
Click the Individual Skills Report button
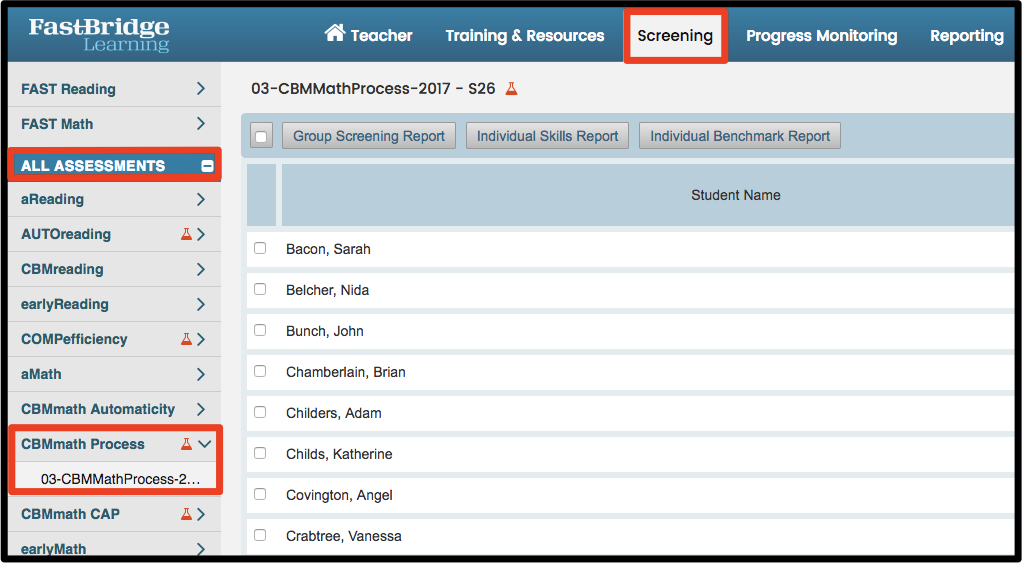point(548,136)
